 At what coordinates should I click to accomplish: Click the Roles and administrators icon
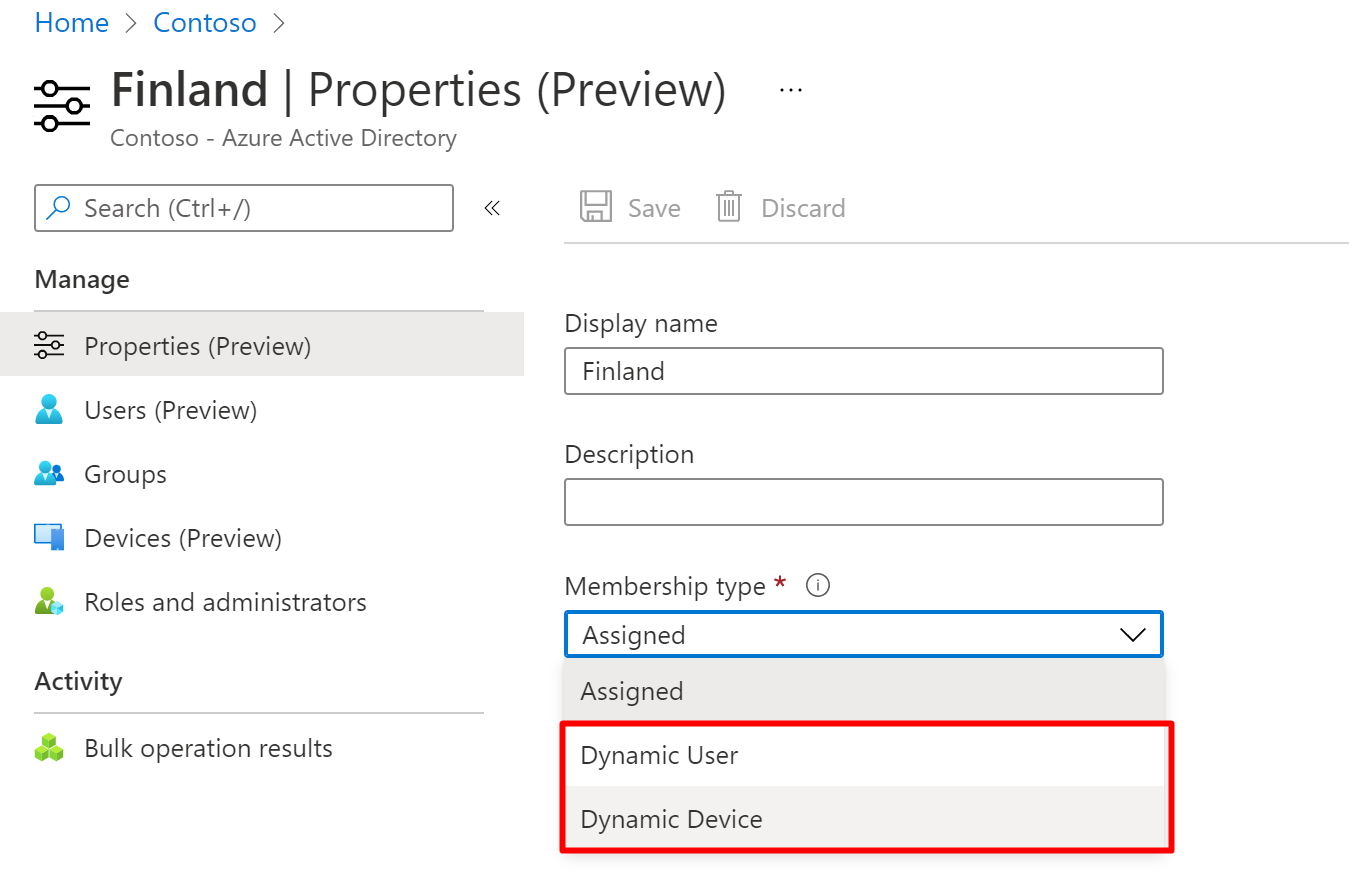(x=48, y=602)
